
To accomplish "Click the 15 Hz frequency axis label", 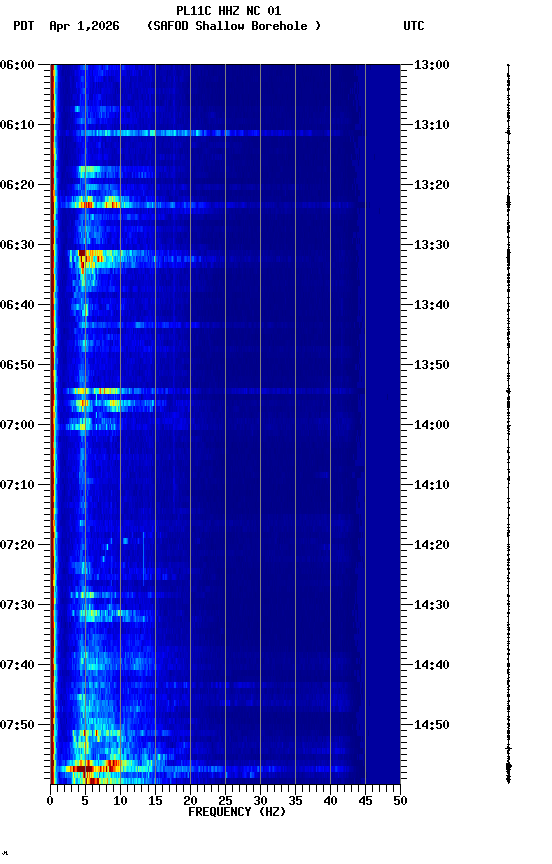I will 155,801.
